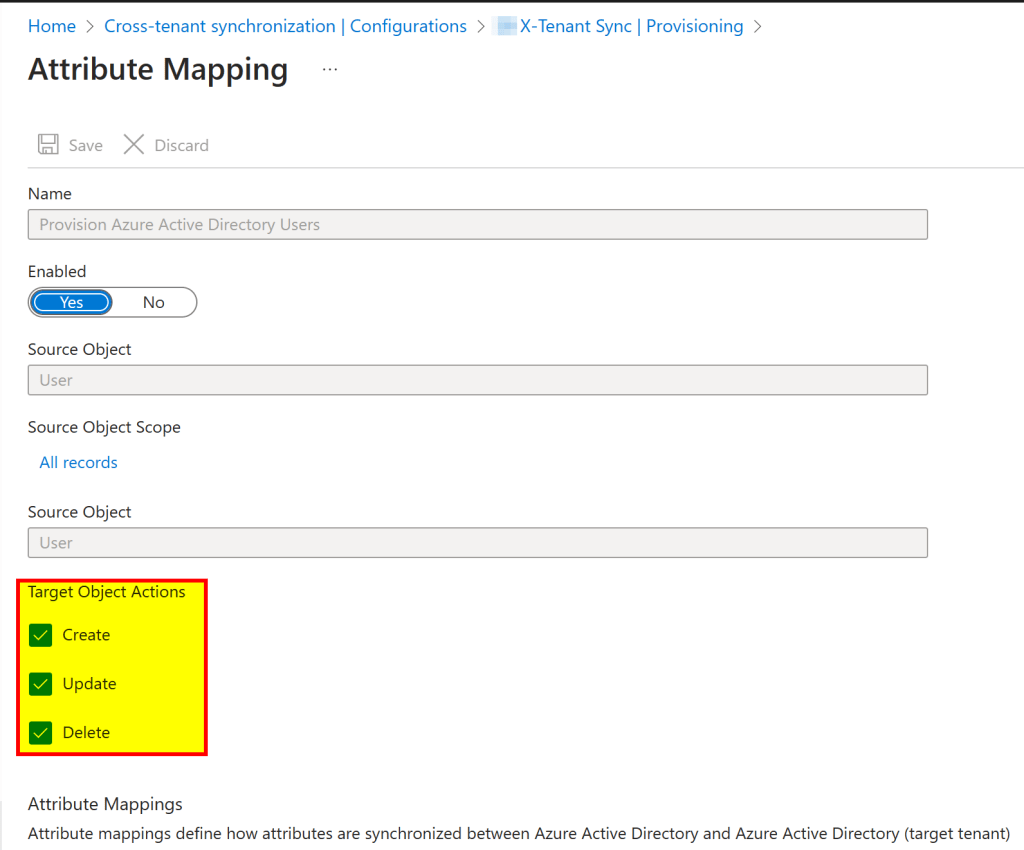Image resolution: width=1024 pixels, height=850 pixels.
Task: Open the ellipsis menu beside Attribute Mapping
Action: click(x=330, y=70)
